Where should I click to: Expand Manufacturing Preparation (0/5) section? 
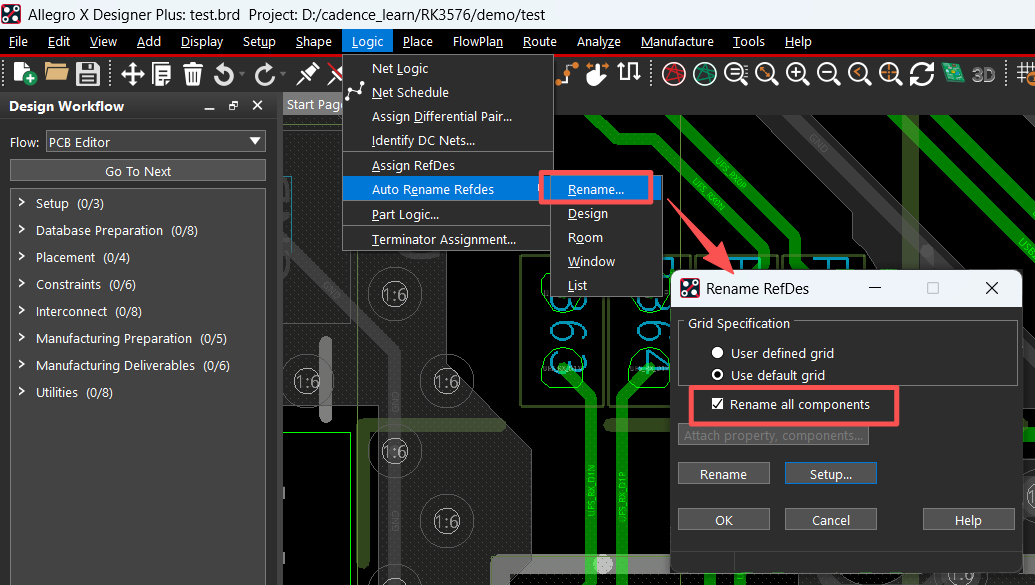coord(22,337)
